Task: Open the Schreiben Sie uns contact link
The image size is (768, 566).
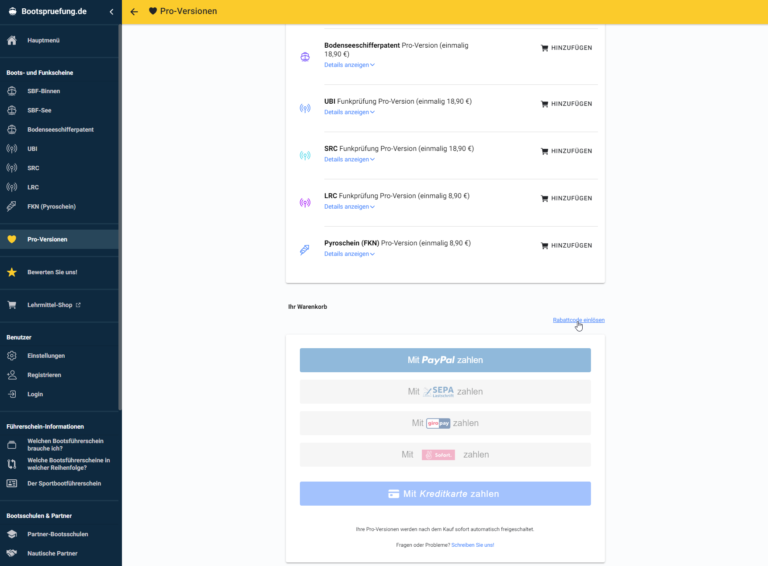Action: (x=472, y=545)
